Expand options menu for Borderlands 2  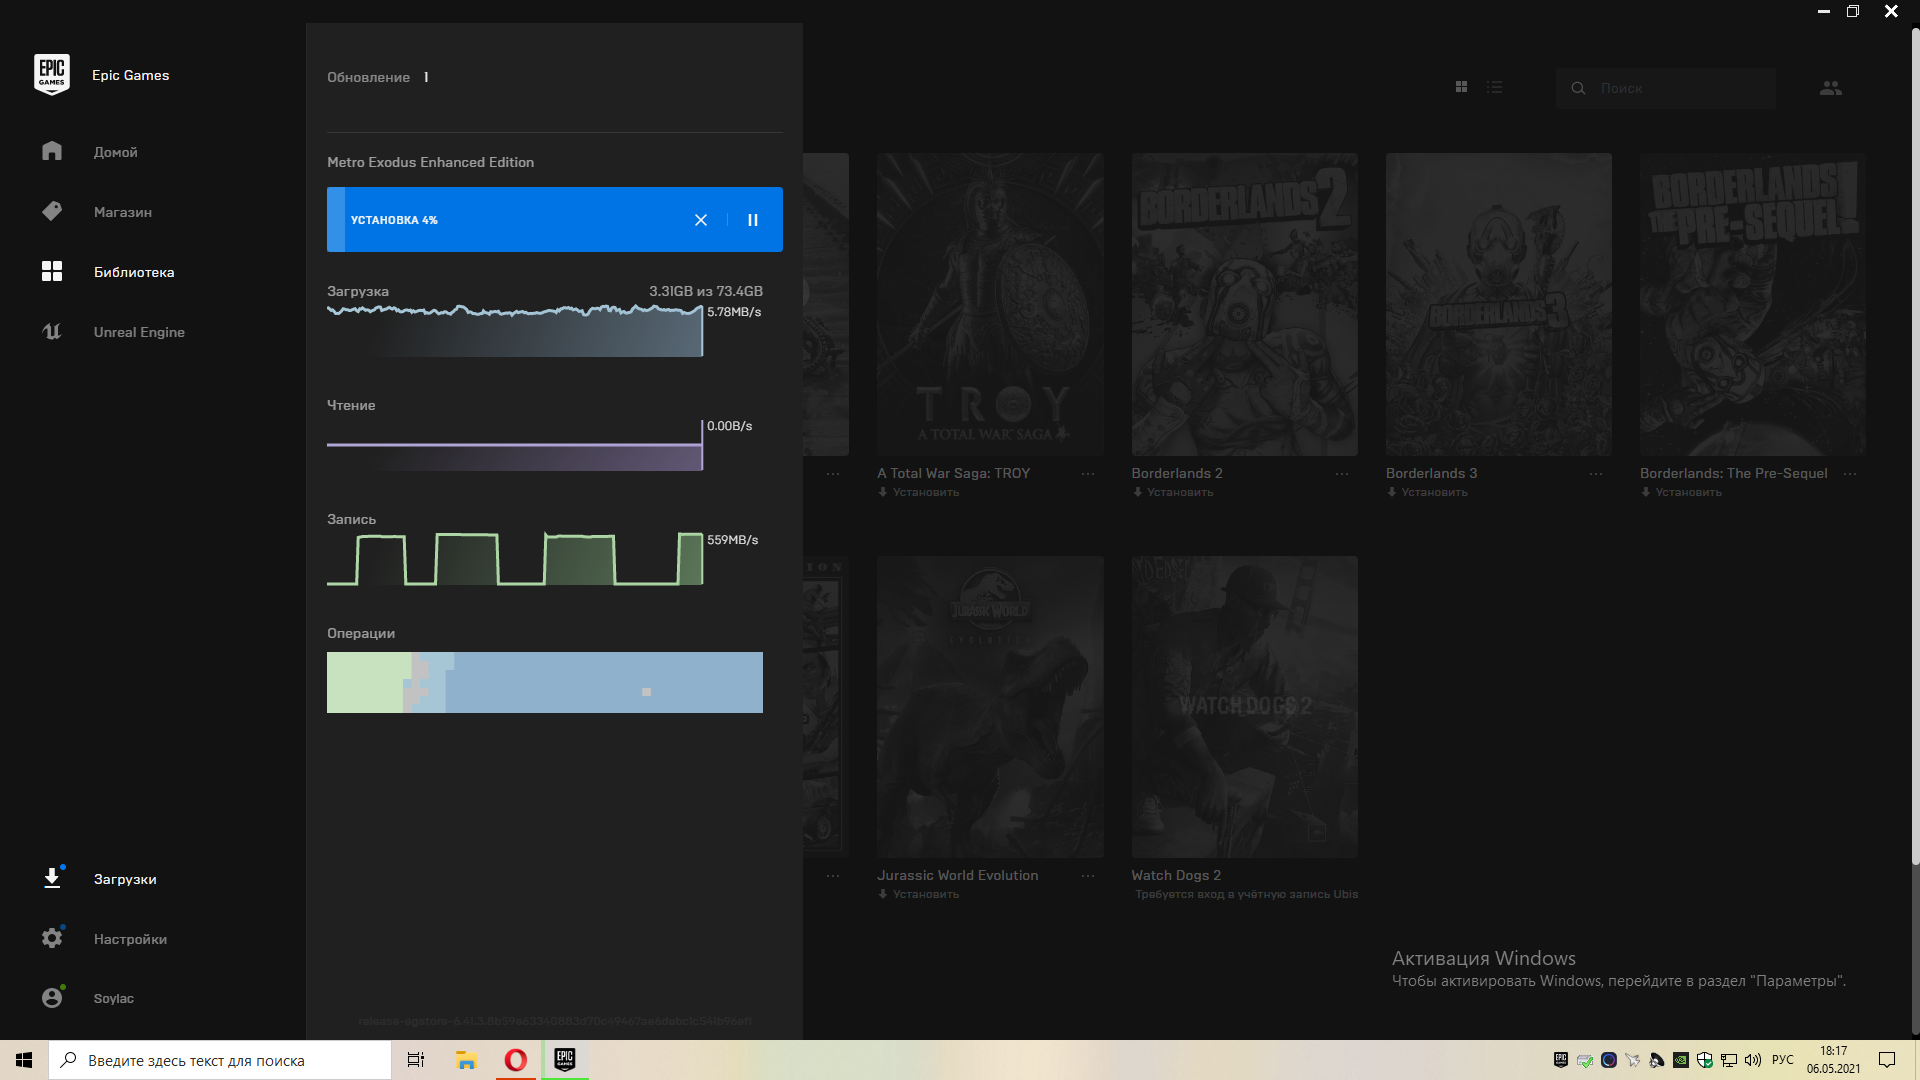tap(1341, 474)
